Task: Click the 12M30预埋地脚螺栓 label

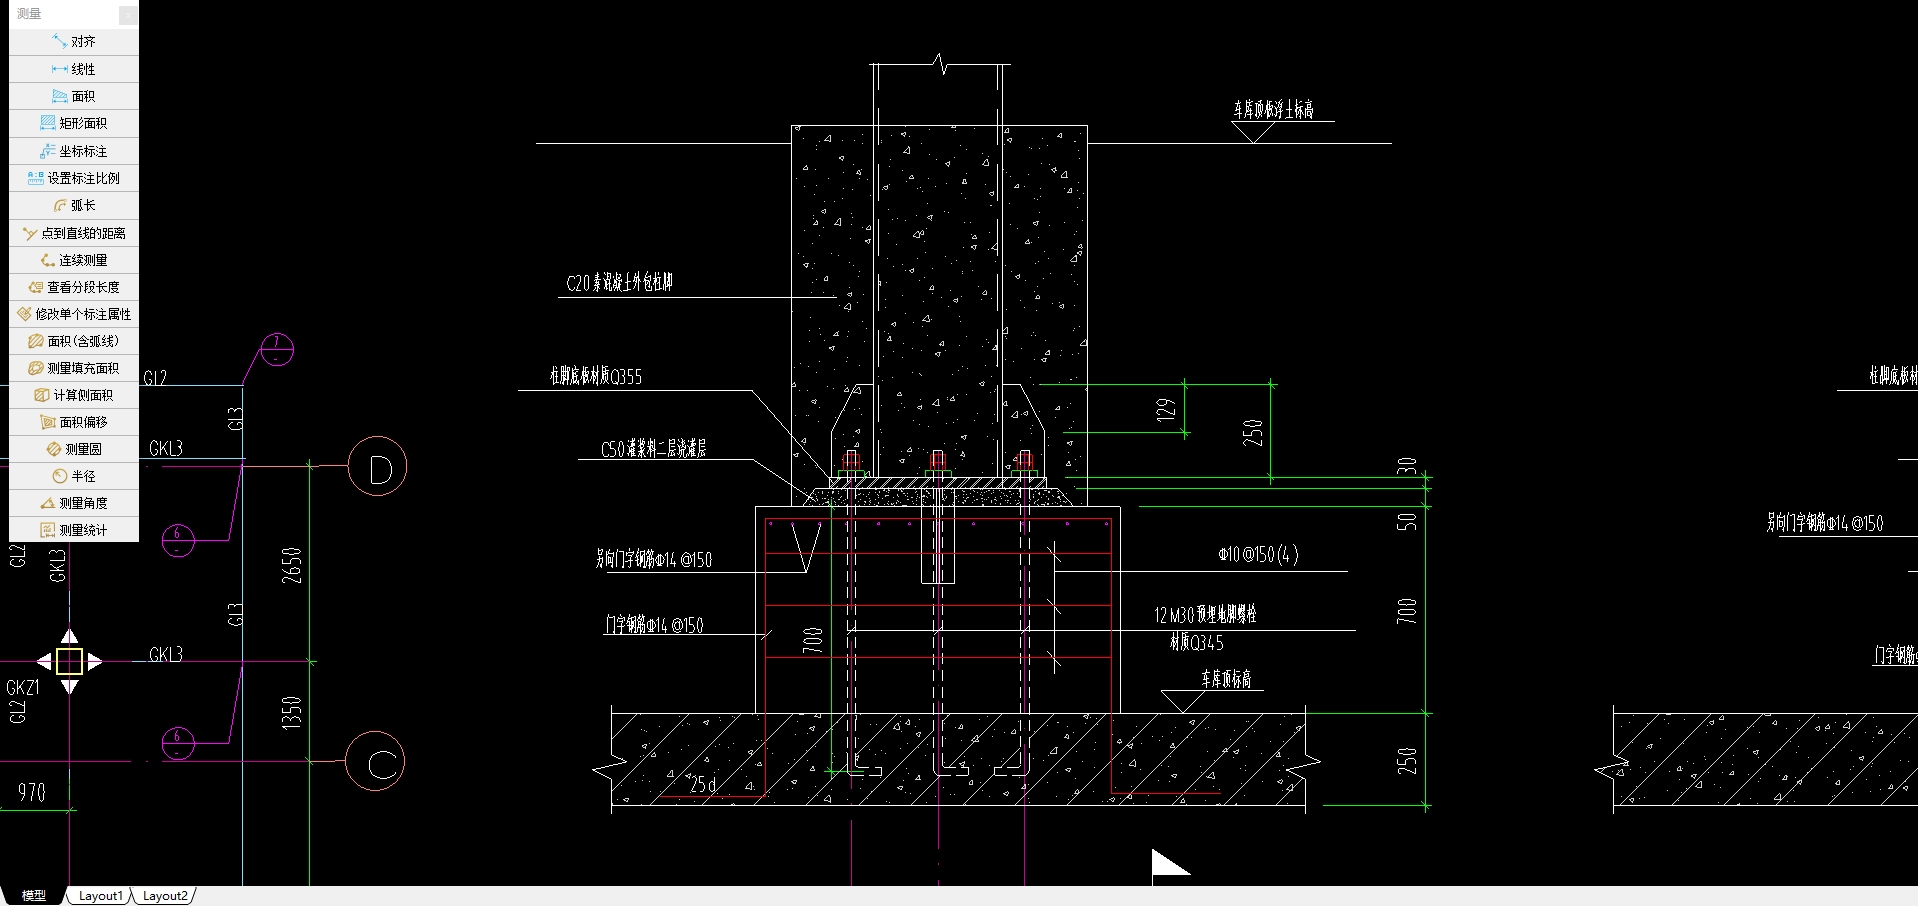Action: click(1205, 614)
